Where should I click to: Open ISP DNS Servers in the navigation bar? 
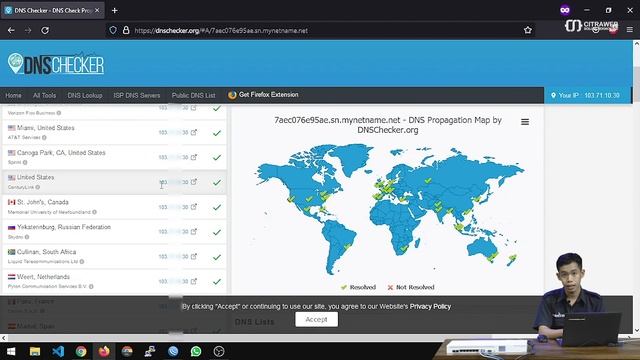tap(136, 95)
